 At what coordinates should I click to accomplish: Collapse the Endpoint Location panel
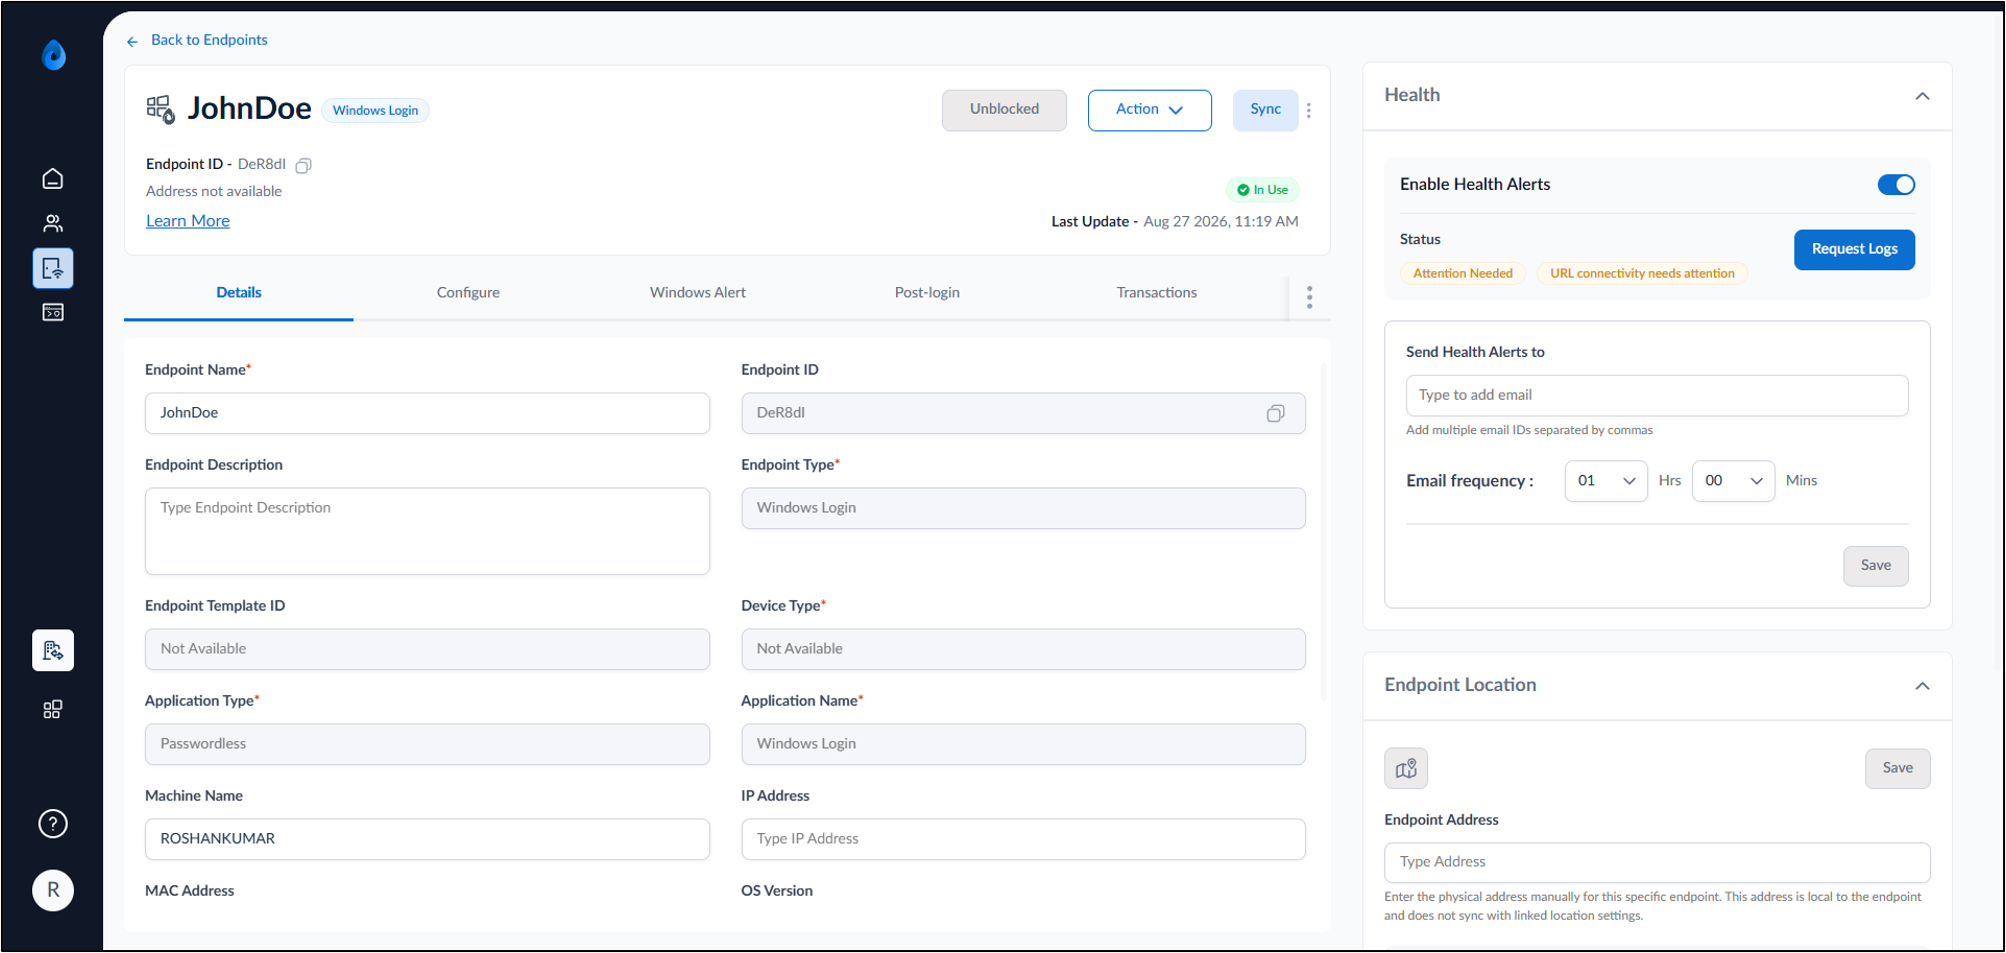[1921, 686]
